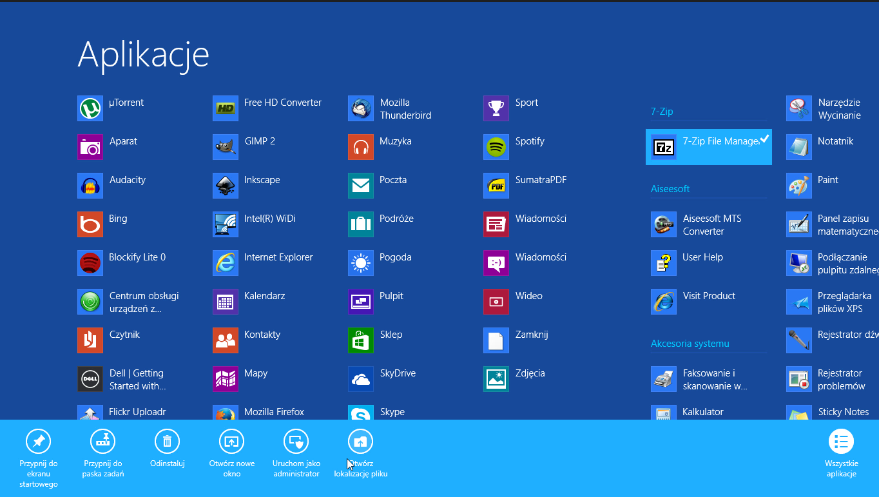Open the Podróże travel app
This screenshot has height=497, width=879.
tap(360, 224)
